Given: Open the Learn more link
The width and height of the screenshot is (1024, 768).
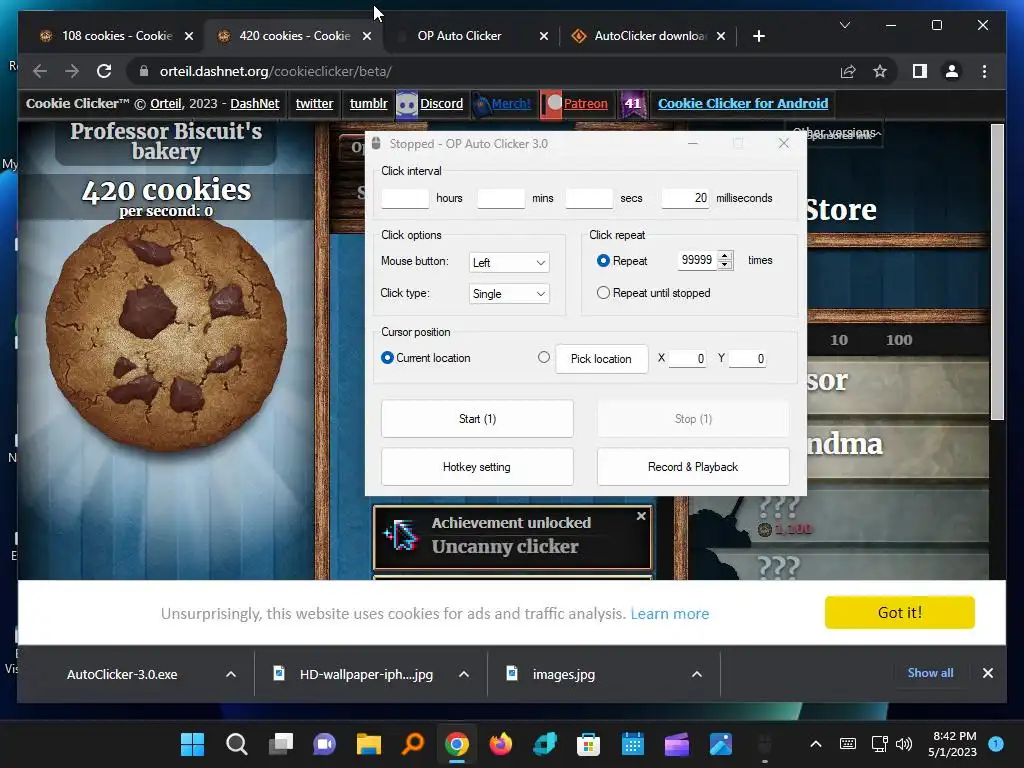Looking at the screenshot, I should [669, 613].
